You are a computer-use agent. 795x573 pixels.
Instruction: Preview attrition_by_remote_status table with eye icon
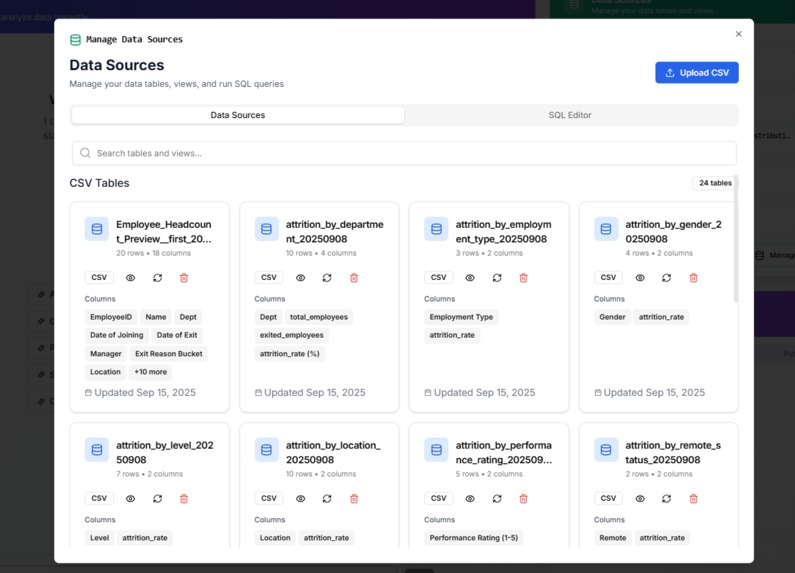640,498
